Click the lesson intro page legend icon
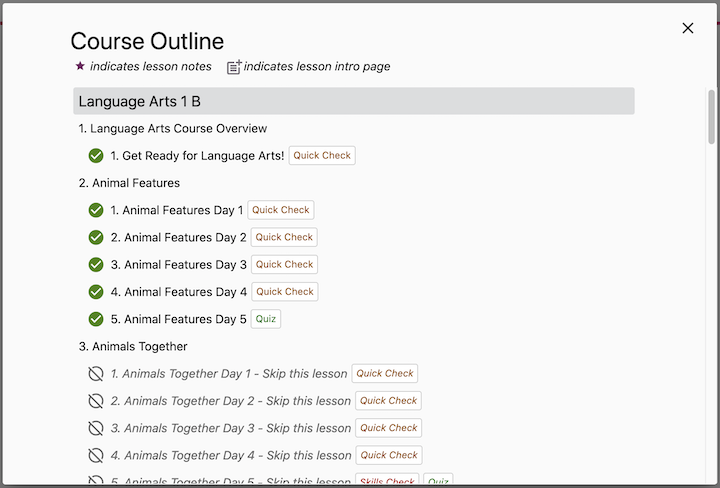Viewport: 720px width, 488px height. click(x=234, y=67)
